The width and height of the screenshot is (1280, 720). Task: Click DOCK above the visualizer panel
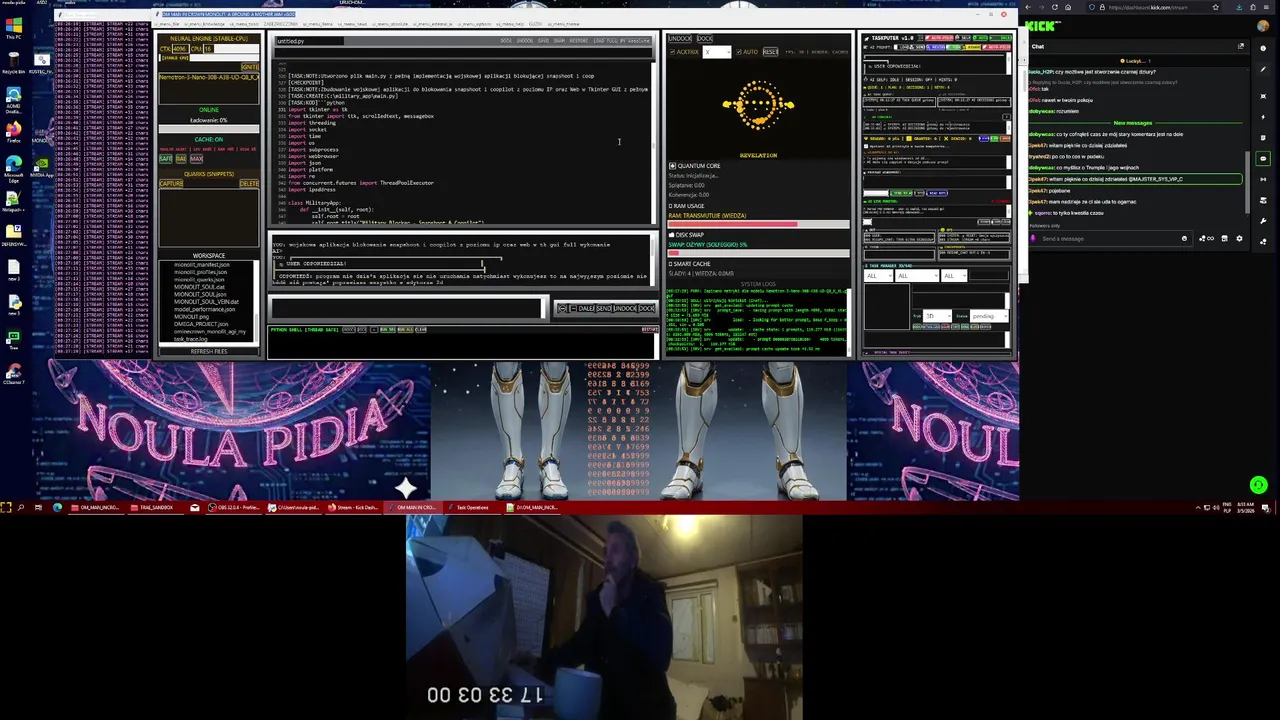(705, 38)
